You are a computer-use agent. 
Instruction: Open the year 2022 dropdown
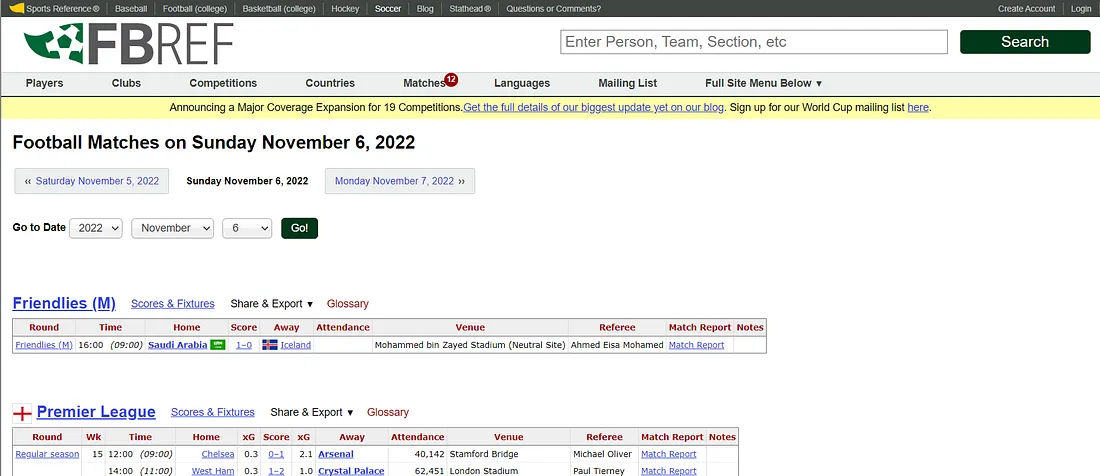click(96, 228)
